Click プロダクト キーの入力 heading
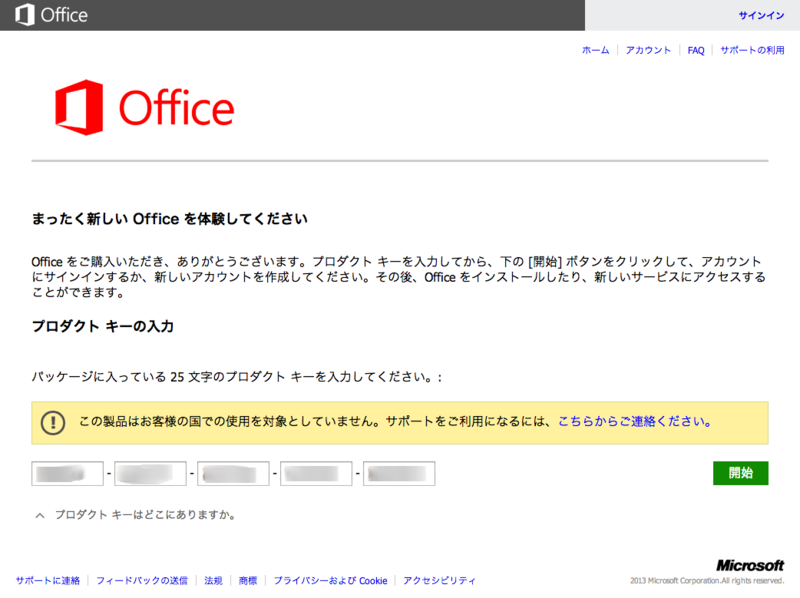This screenshot has width=800, height=598. pos(103,326)
